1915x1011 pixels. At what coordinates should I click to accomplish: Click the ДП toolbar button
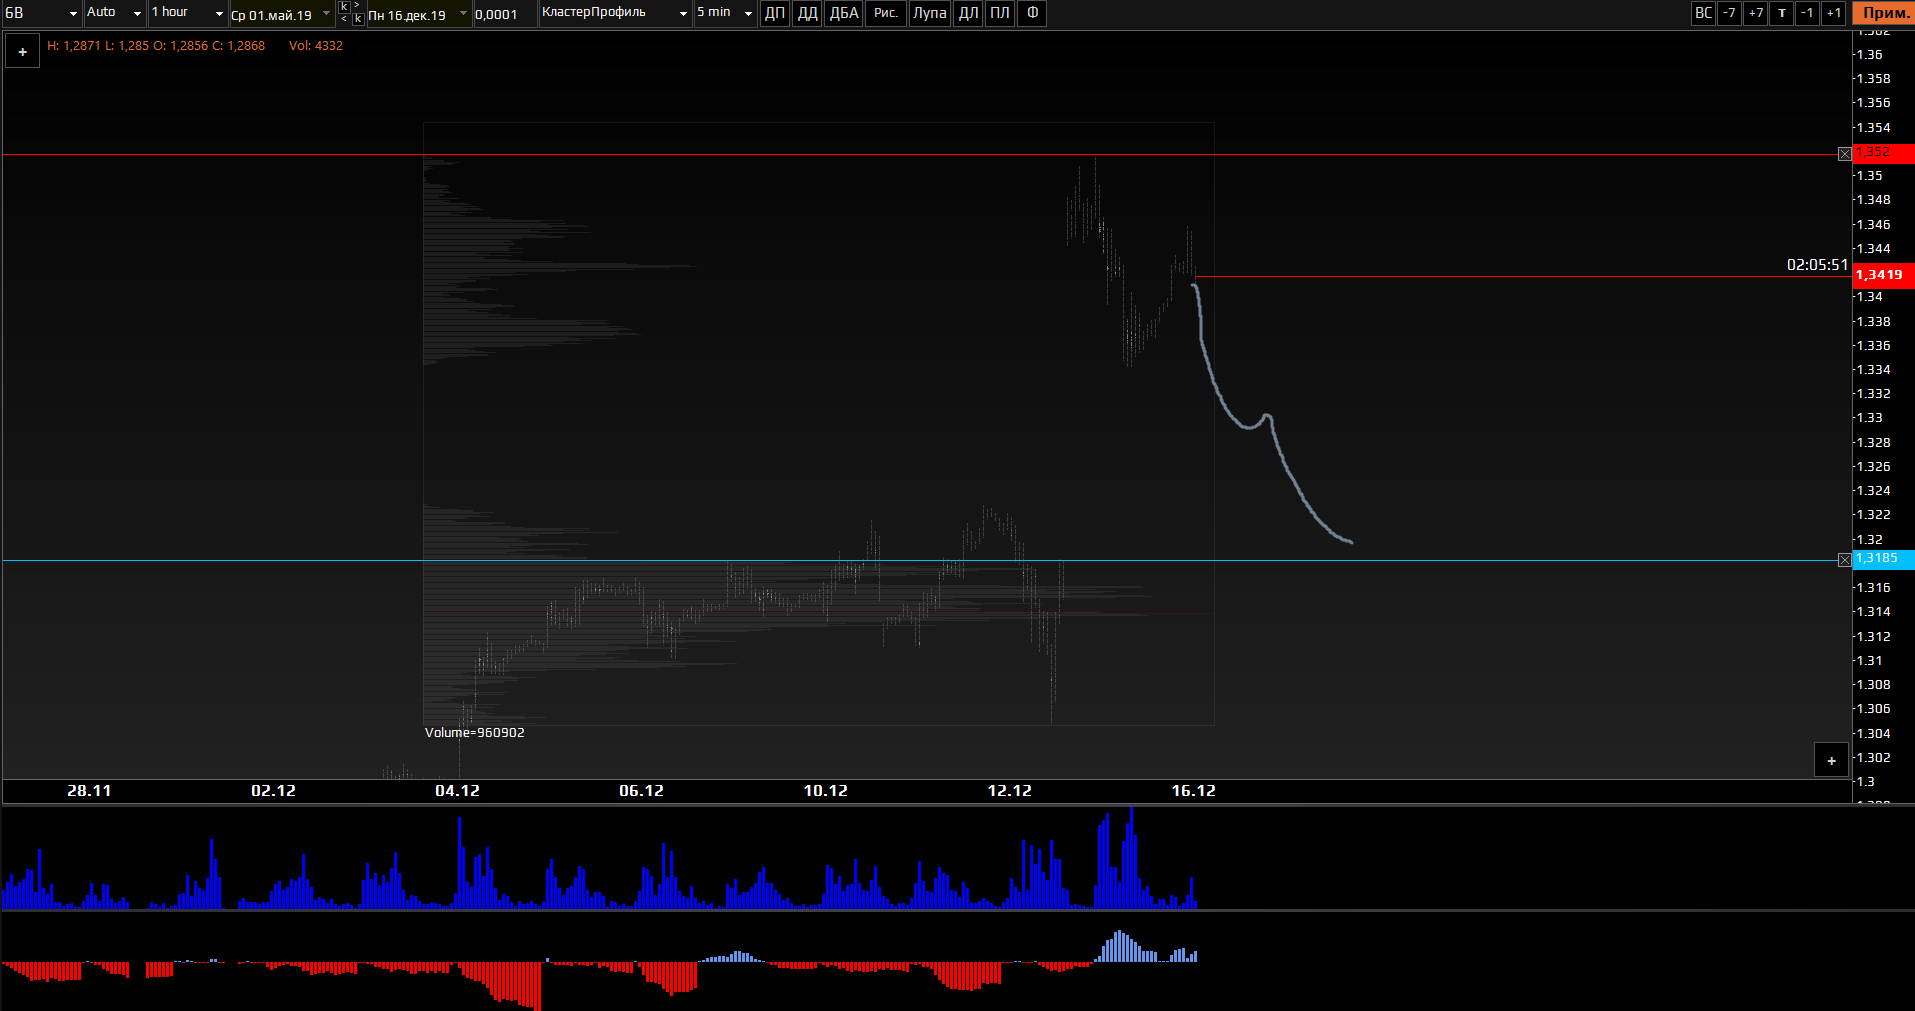click(774, 13)
